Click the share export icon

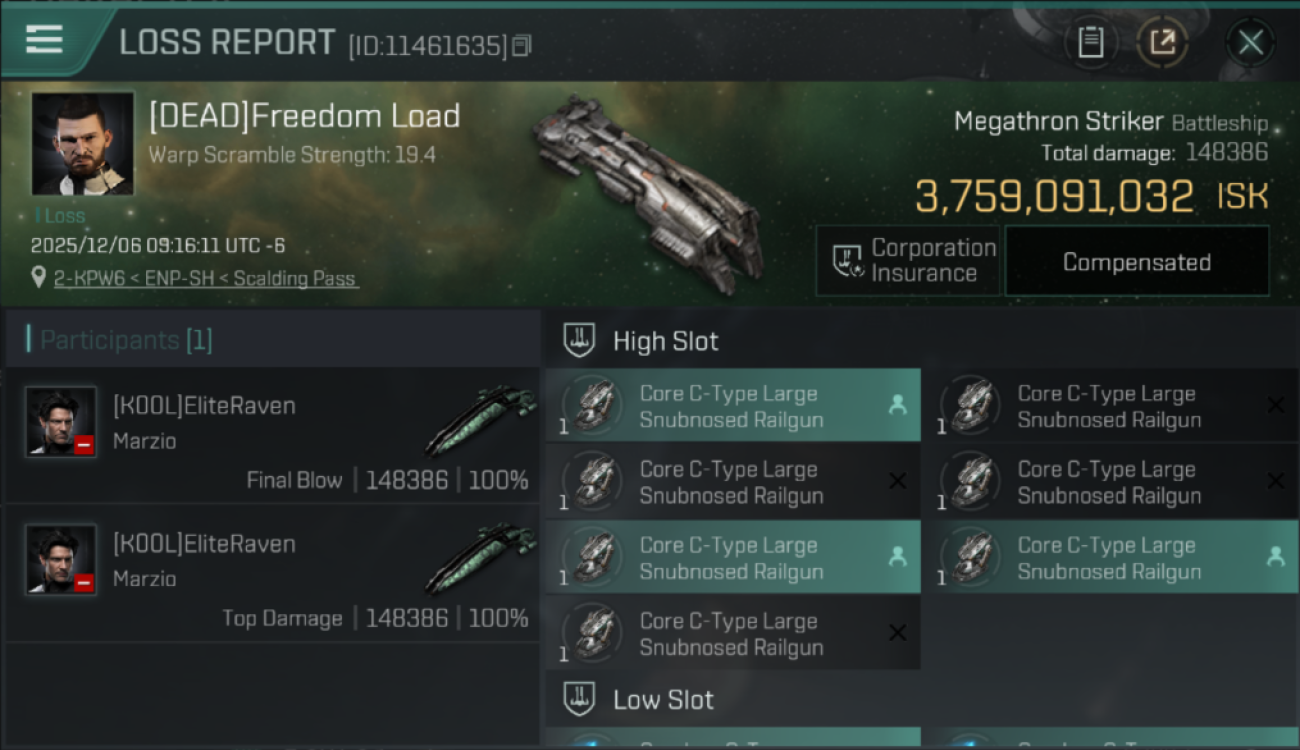pos(1162,42)
